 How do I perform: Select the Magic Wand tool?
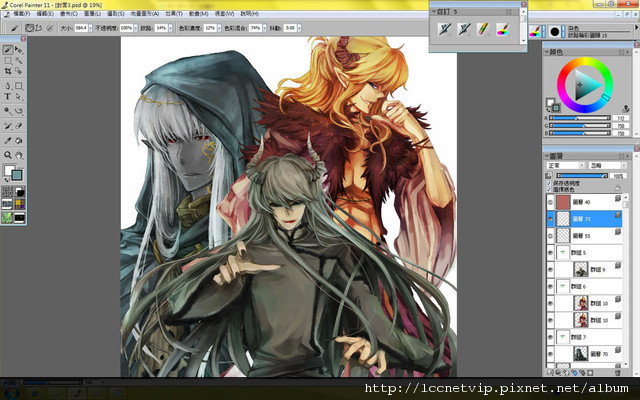coord(19,60)
